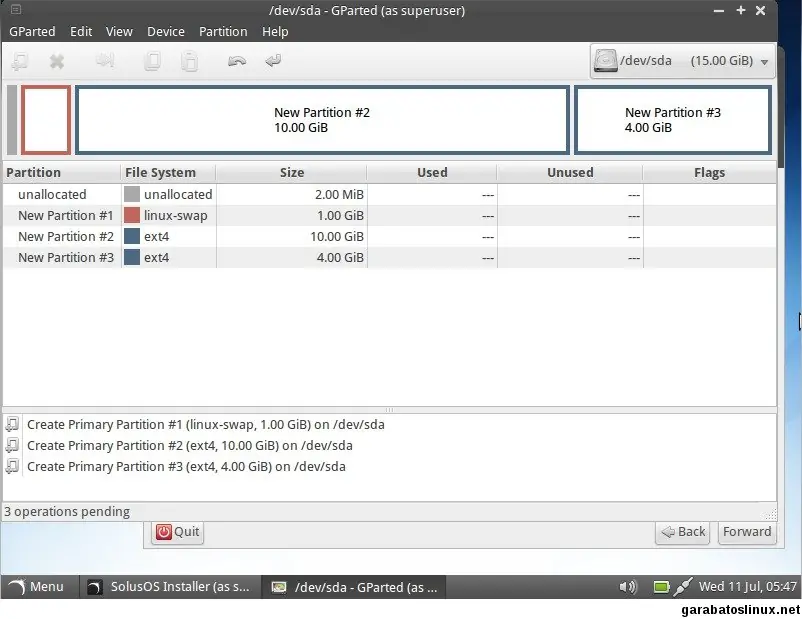Click the icon beside Create Partition #3 operation
The height and width of the screenshot is (619, 802).
pyautogui.click(x=12, y=466)
